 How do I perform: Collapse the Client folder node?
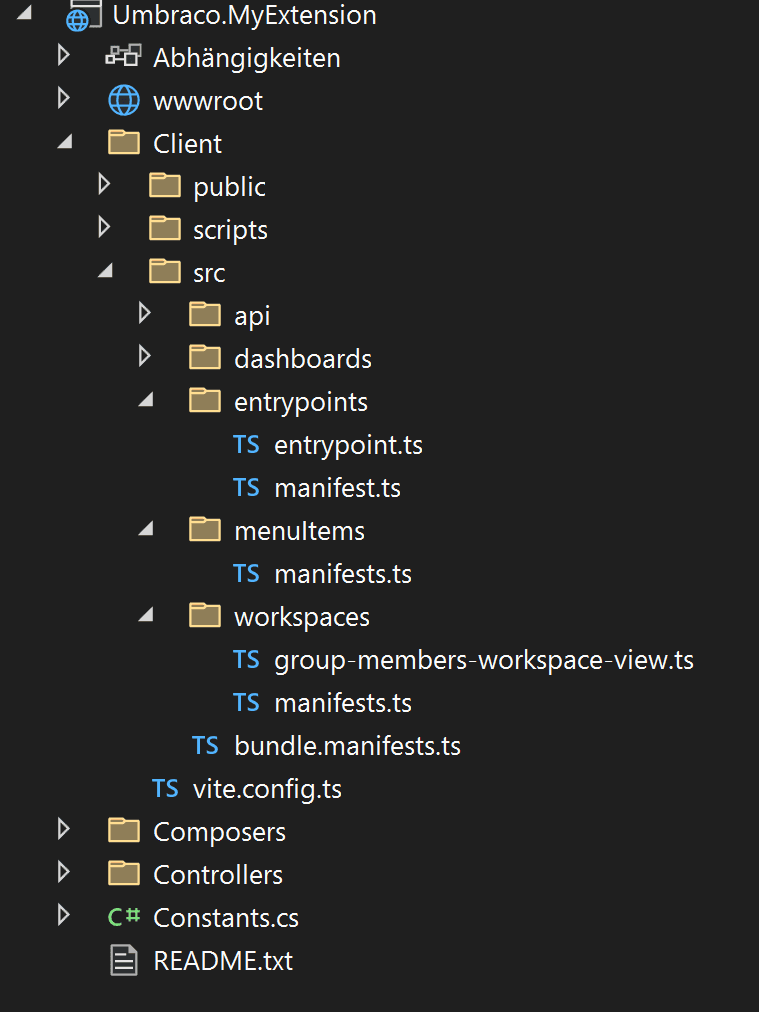coord(65,143)
